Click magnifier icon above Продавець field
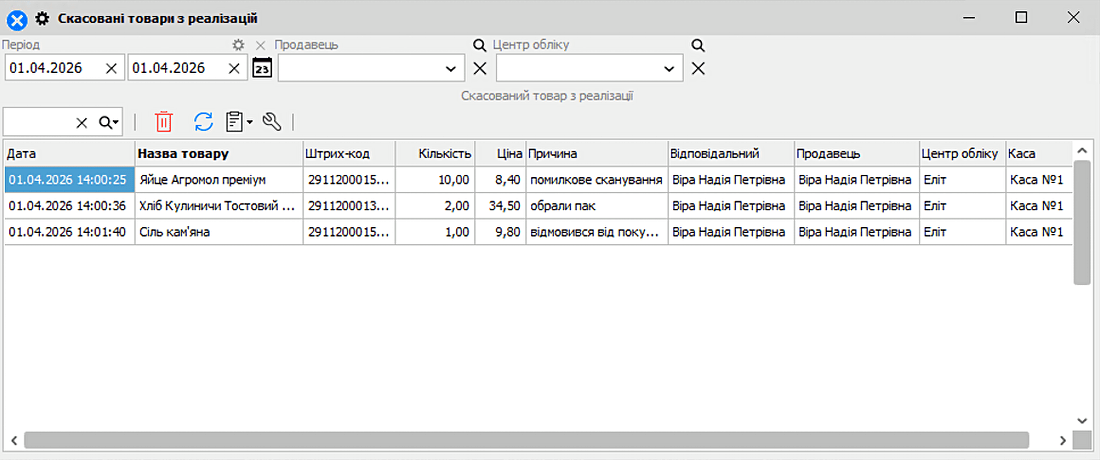1100x460 pixels. (x=479, y=45)
